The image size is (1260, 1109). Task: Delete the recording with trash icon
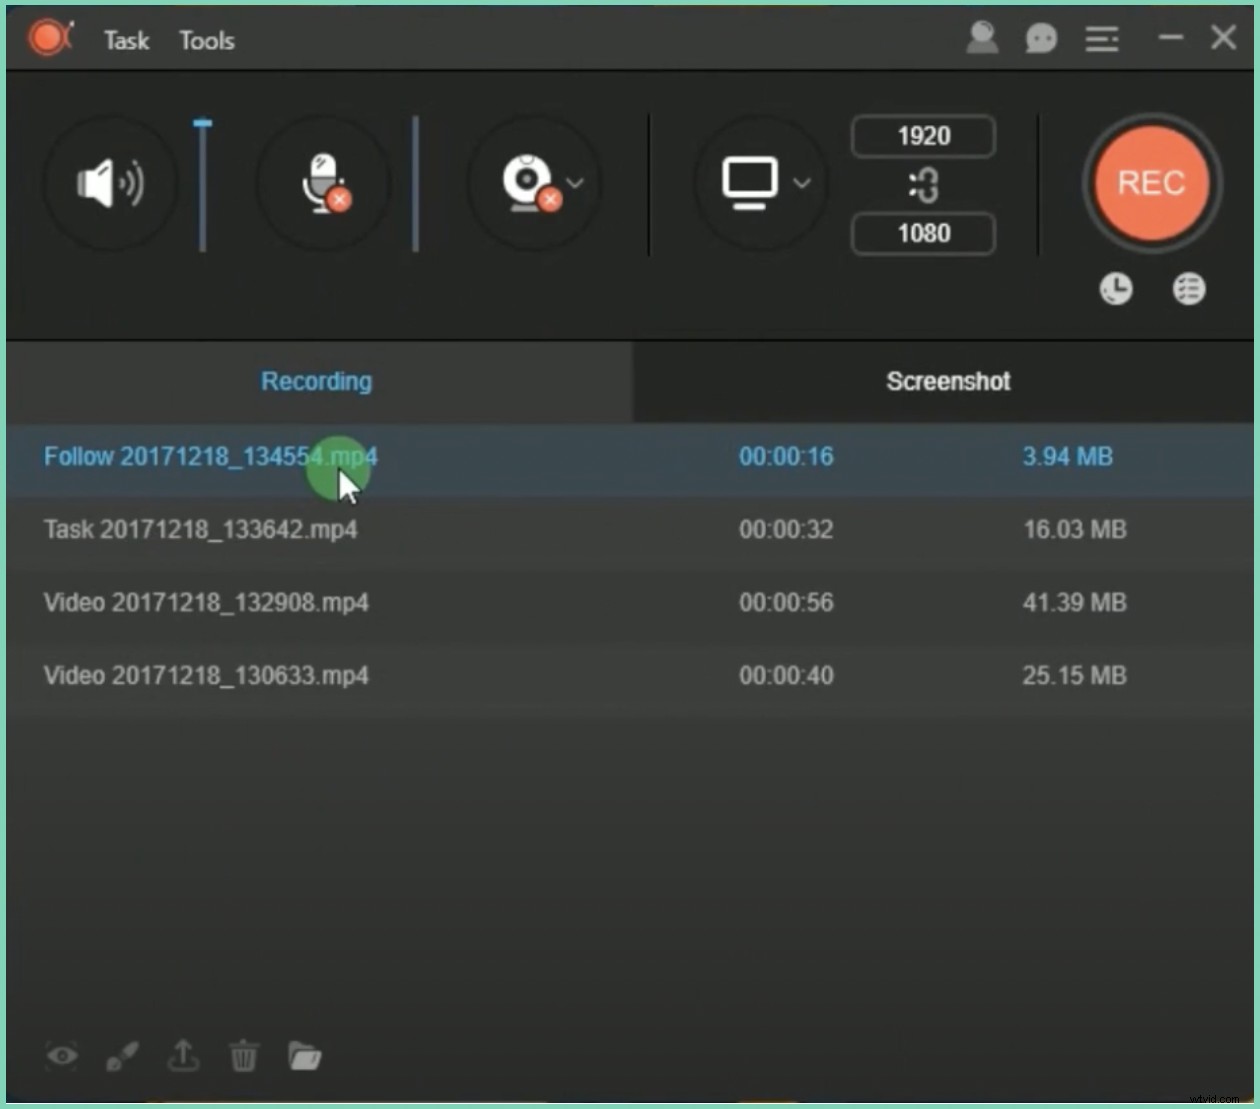(244, 1055)
